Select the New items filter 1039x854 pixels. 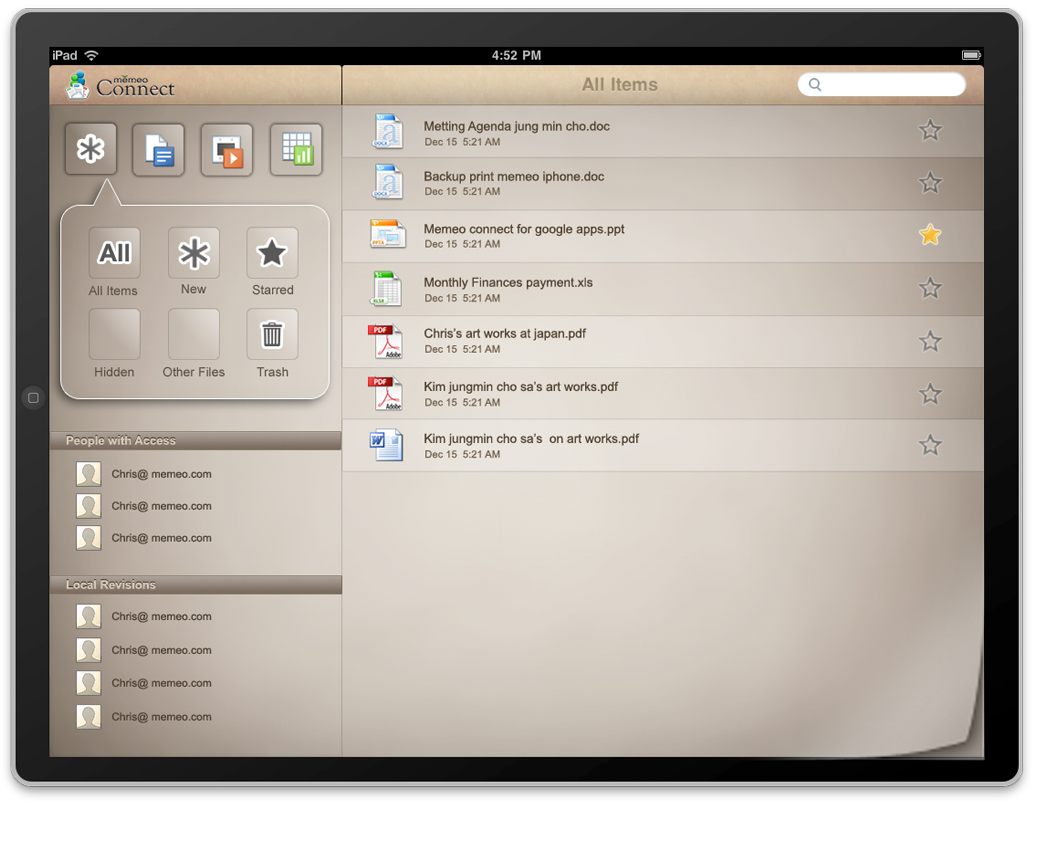coord(194,254)
